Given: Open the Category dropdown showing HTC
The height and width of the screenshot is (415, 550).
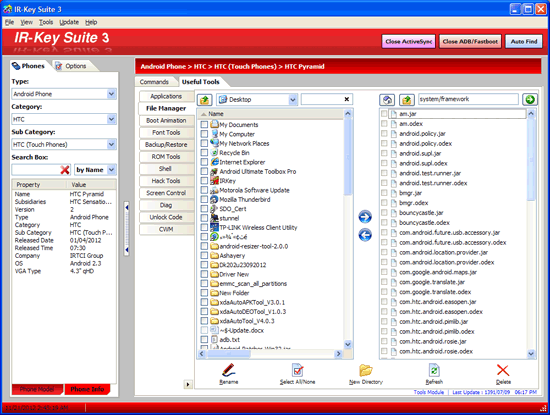Looking at the screenshot, I should (x=111, y=119).
